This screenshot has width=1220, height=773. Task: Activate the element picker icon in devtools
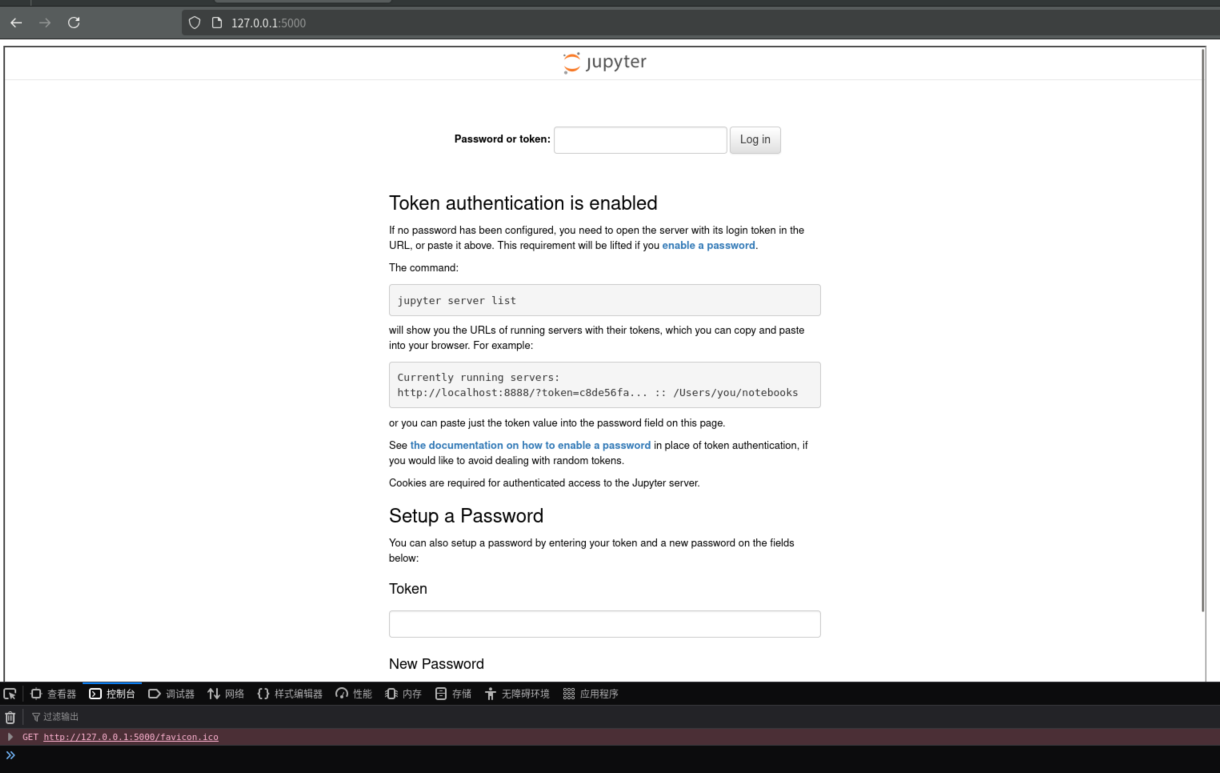point(10,693)
